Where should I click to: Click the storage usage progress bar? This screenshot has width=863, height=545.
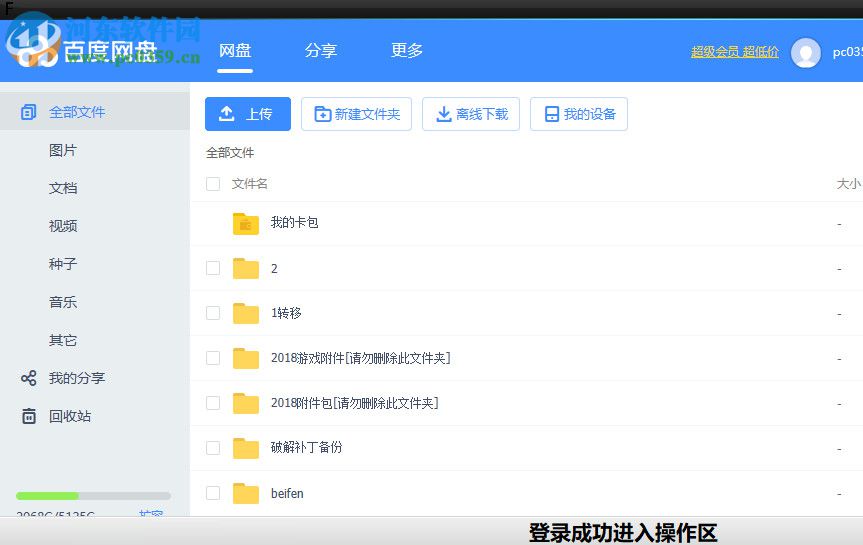click(94, 496)
